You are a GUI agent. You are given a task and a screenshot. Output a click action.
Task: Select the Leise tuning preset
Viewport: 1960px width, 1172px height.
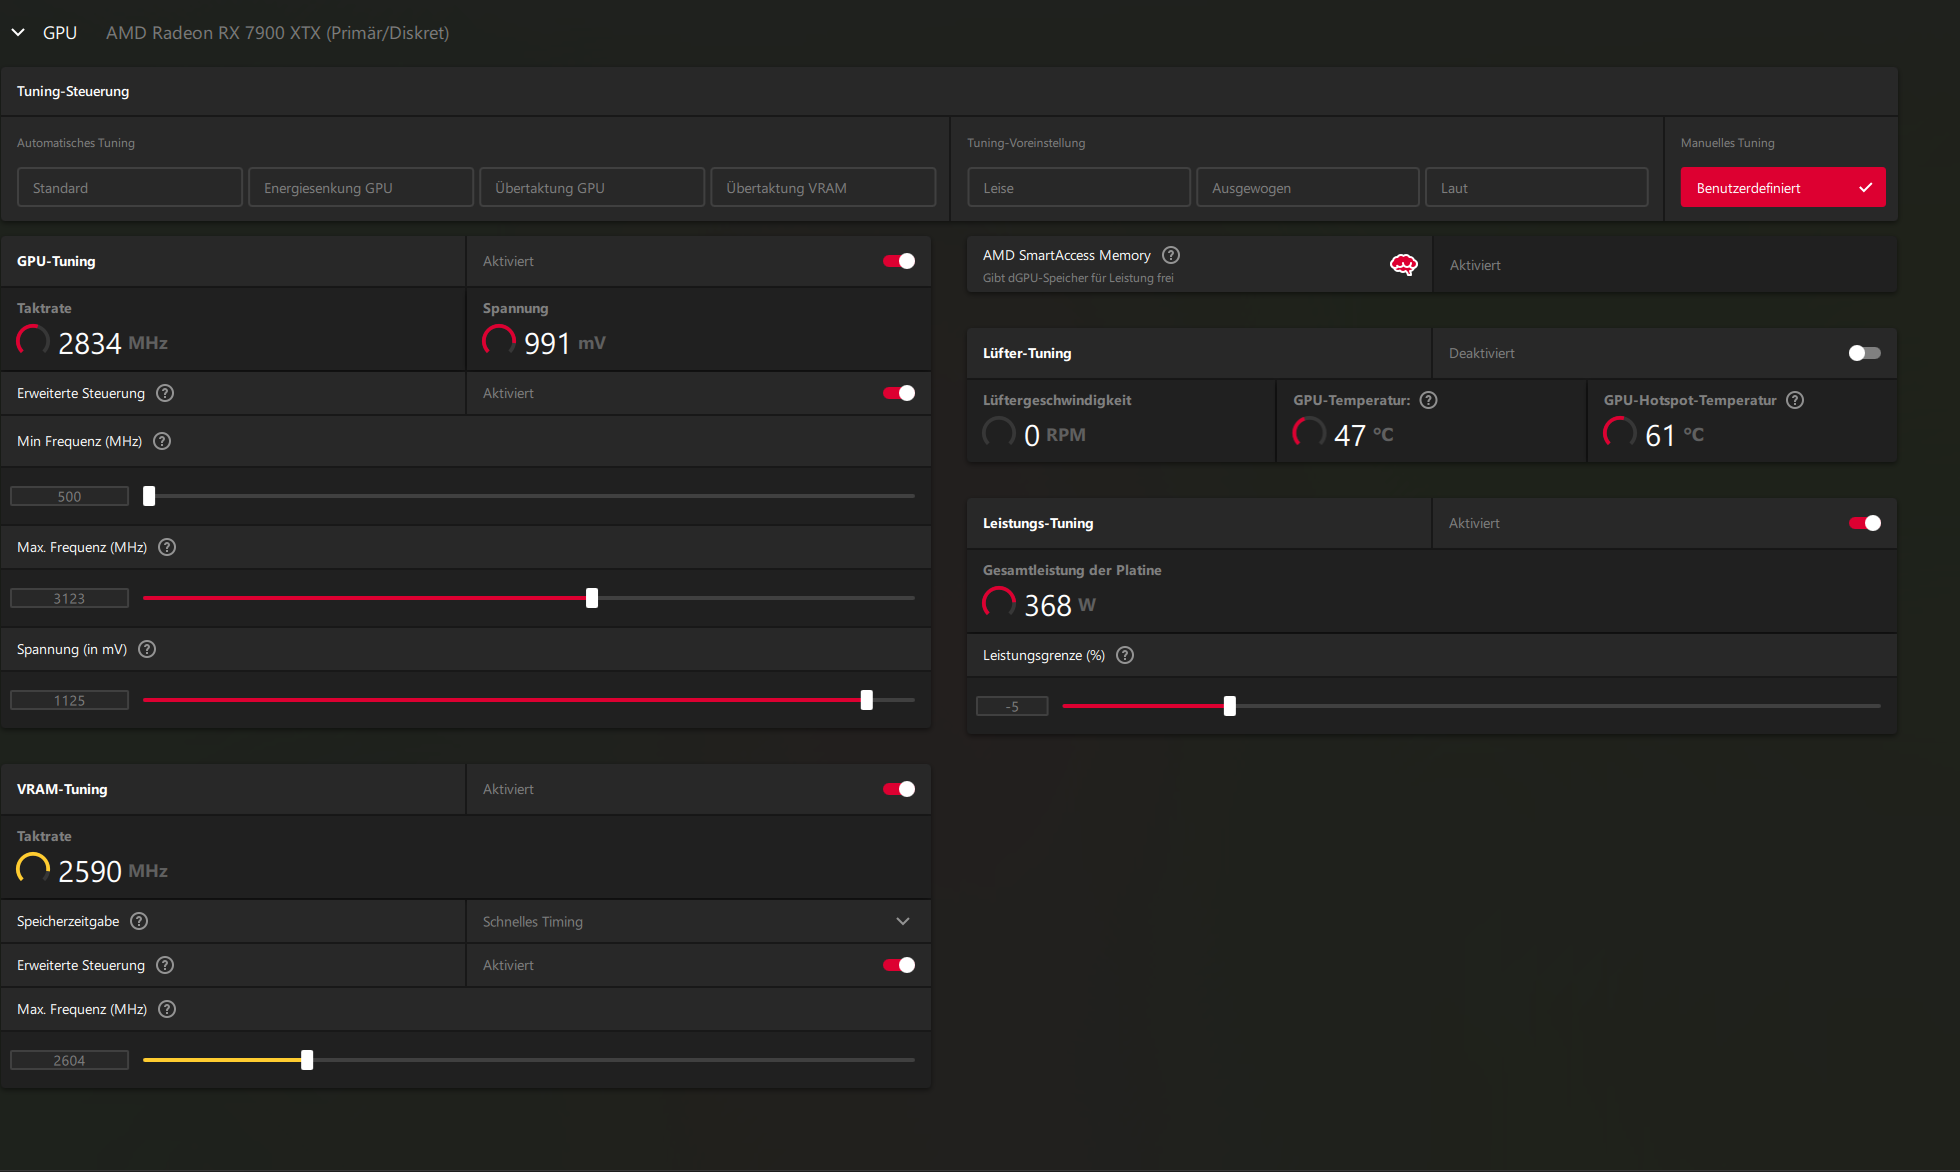pyautogui.click(x=1078, y=188)
